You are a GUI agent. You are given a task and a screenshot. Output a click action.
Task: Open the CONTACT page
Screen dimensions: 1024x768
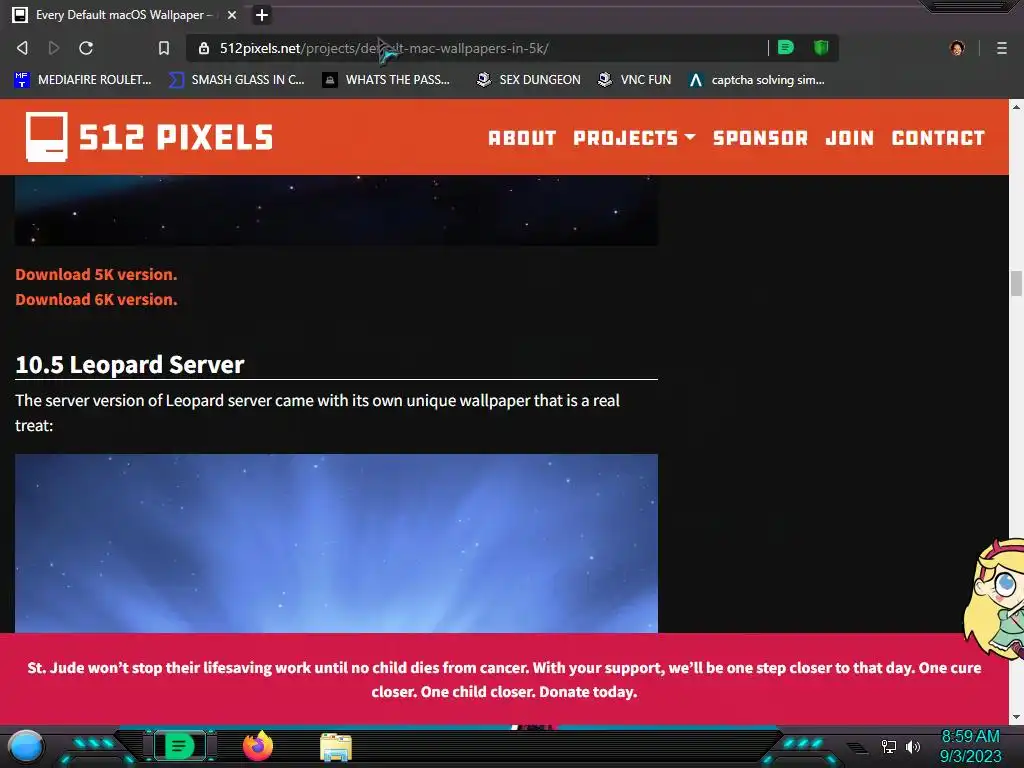[x=938, y=138]
